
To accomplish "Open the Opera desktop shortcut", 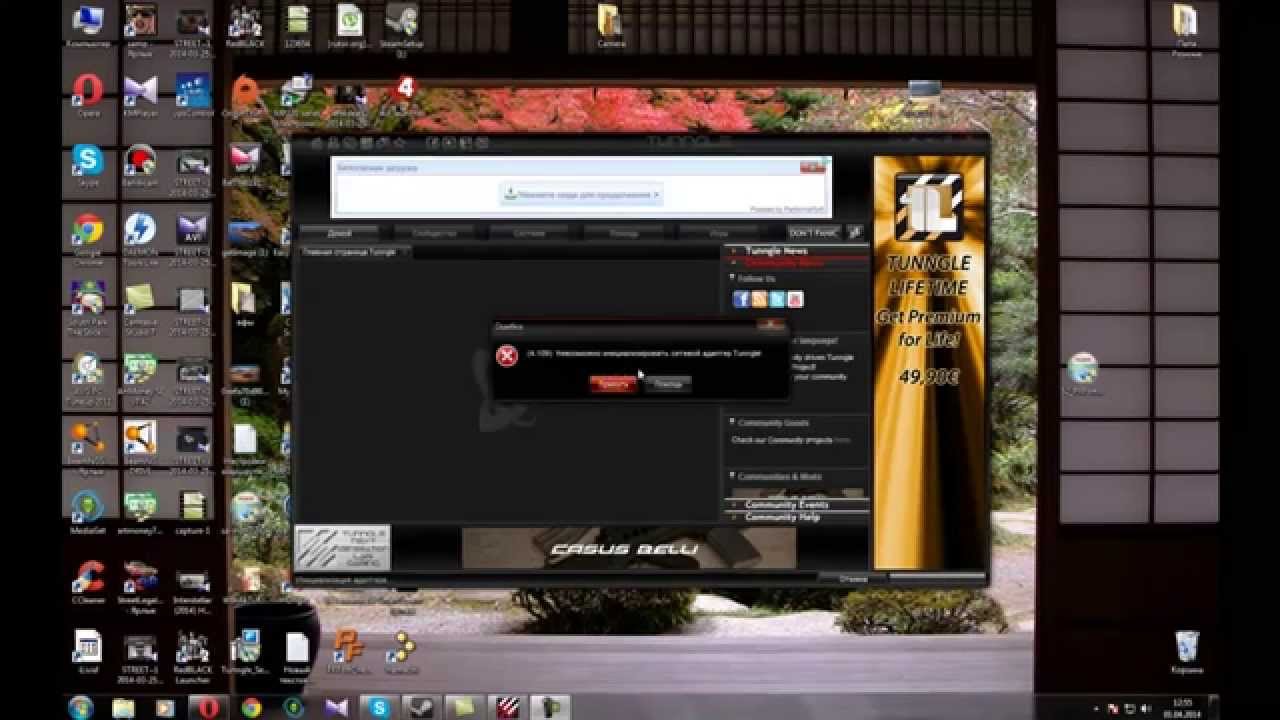I will (87, 95).
